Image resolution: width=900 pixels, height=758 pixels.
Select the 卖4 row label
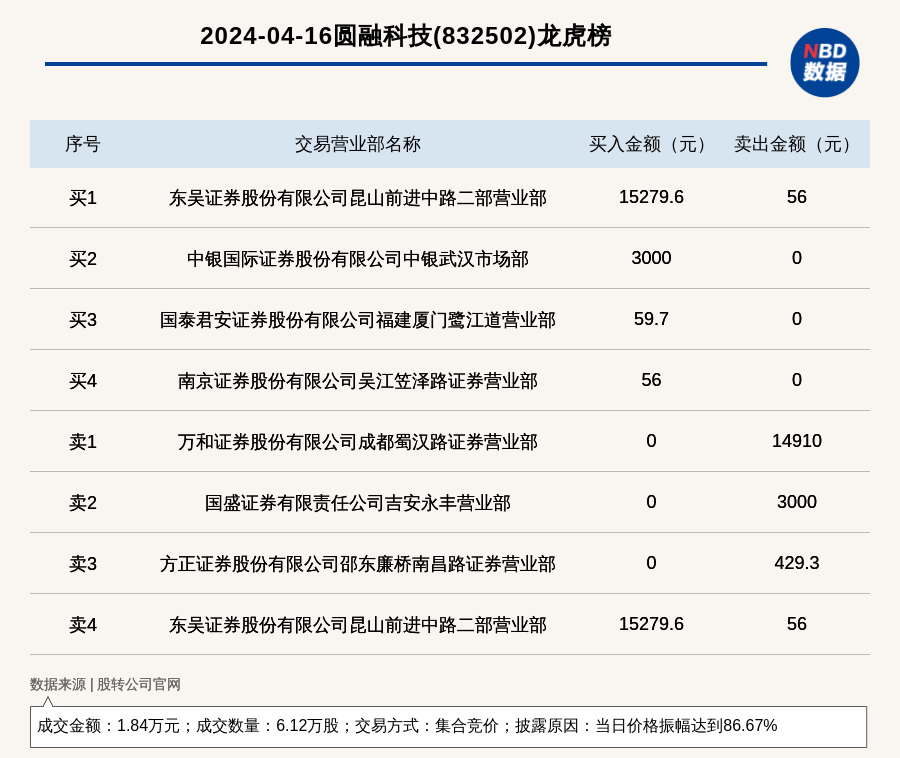tap(83, 625)
